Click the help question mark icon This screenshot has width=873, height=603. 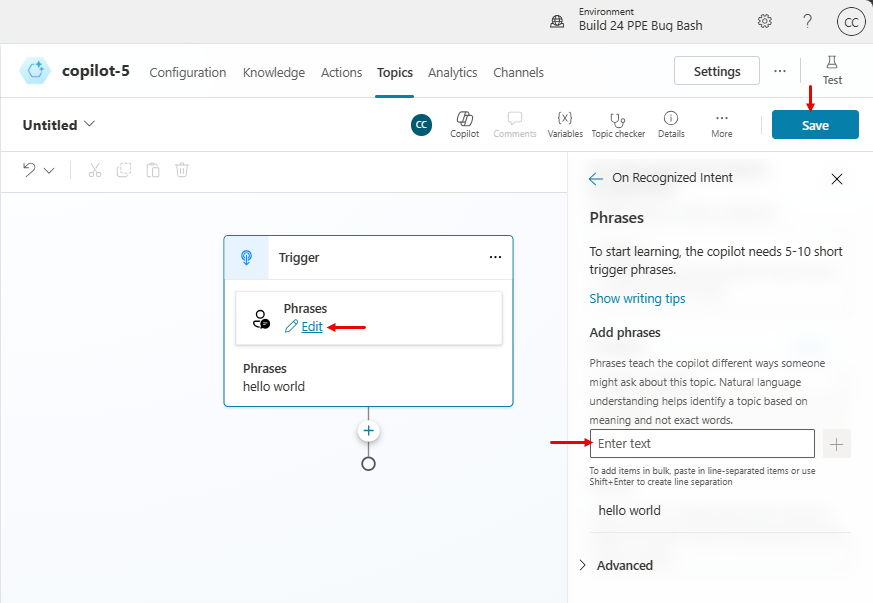point(807,21)
